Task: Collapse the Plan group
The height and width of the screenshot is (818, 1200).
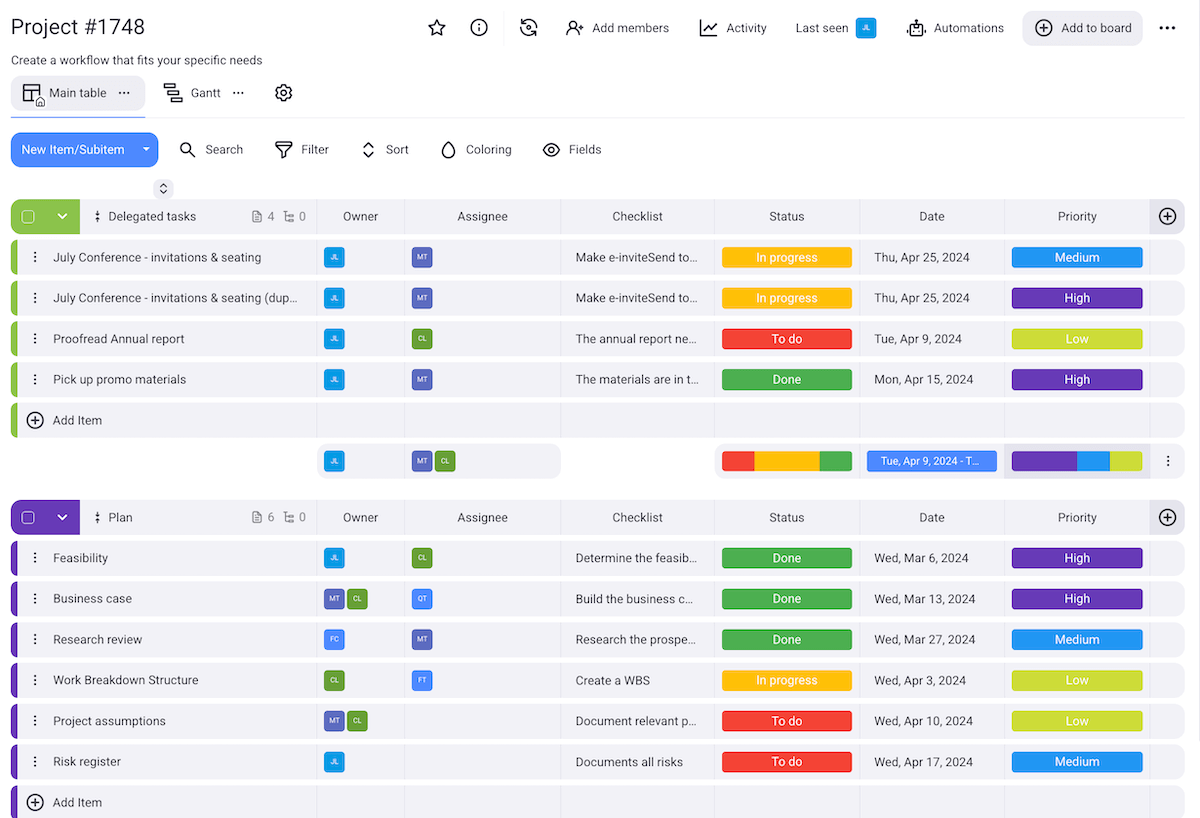Action: [62, 517]
